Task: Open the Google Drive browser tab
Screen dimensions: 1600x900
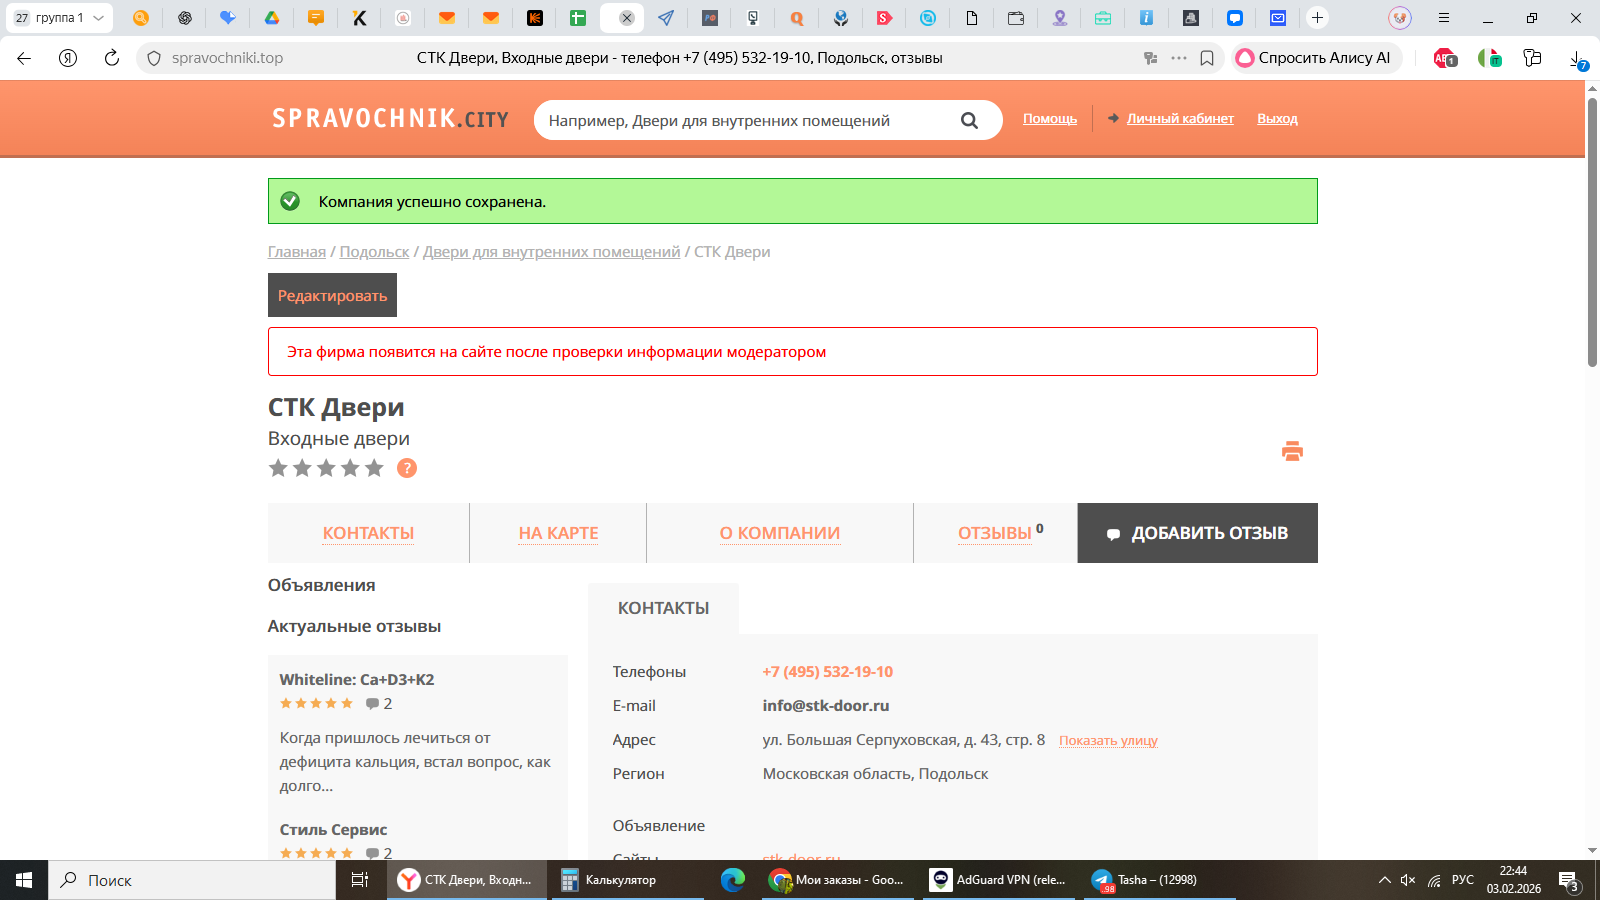Action: point(271,18)
